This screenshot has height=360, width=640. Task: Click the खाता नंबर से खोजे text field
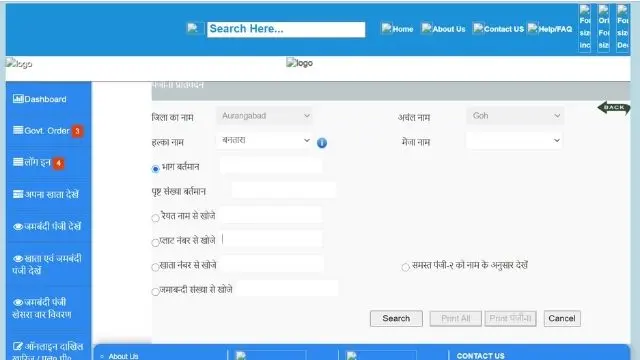tap(273, 264)
